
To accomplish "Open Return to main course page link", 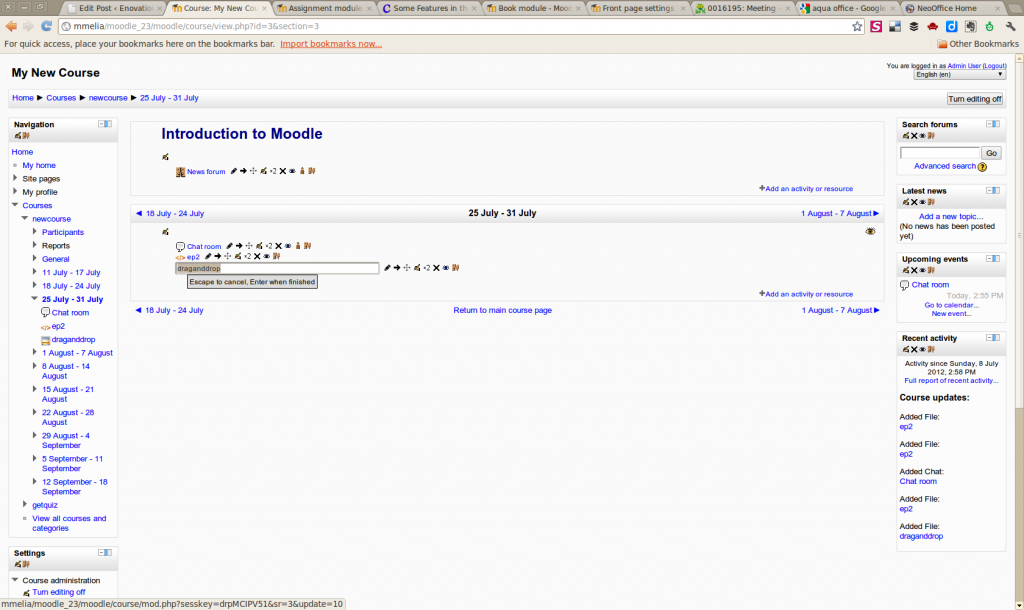I will tap(502, 310).
